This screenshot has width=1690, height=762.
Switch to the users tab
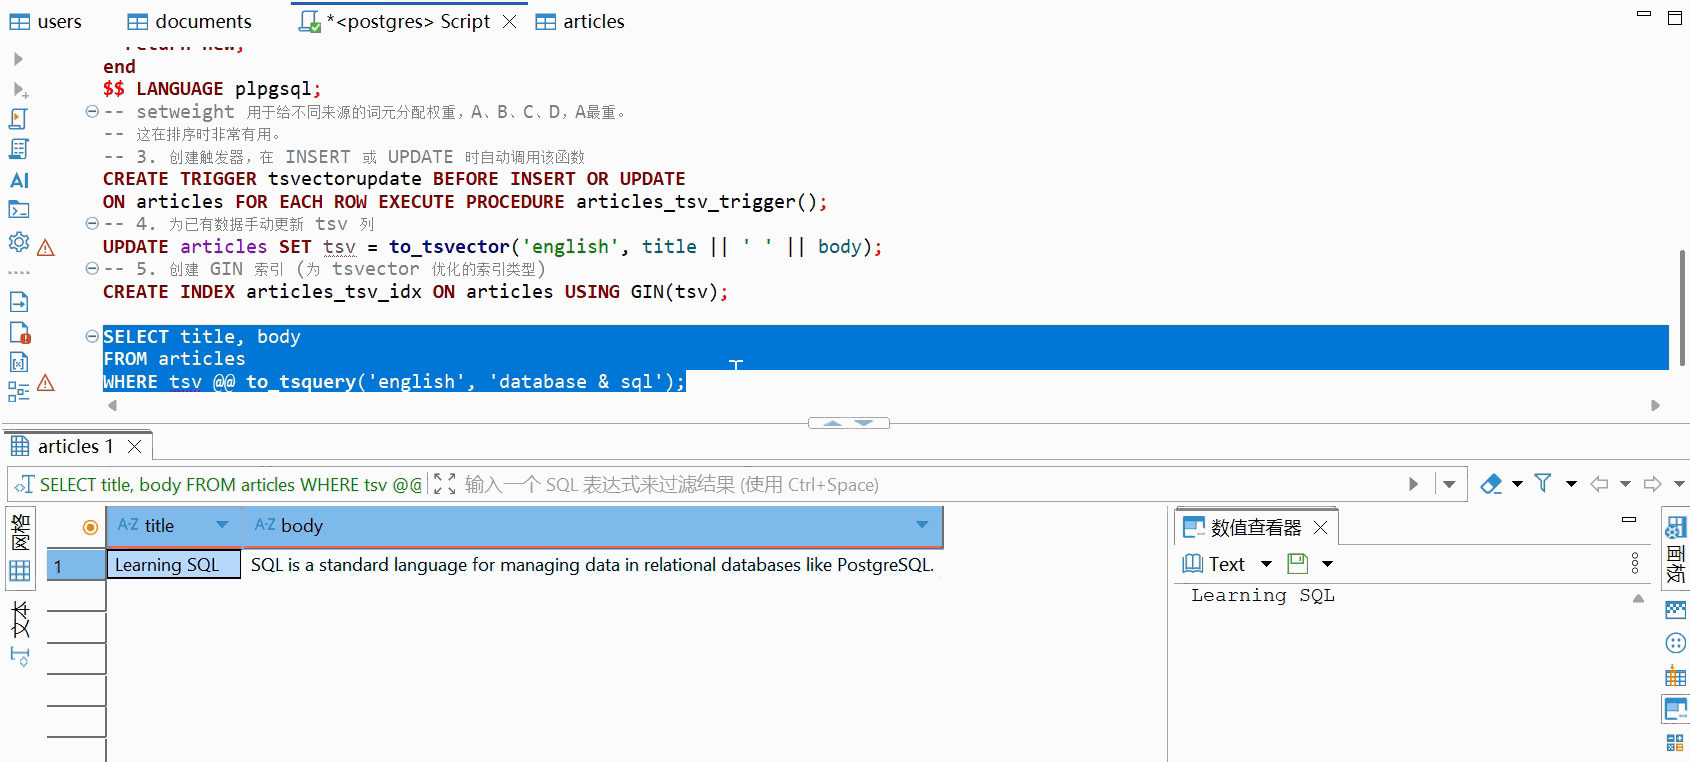pos(46,21)
